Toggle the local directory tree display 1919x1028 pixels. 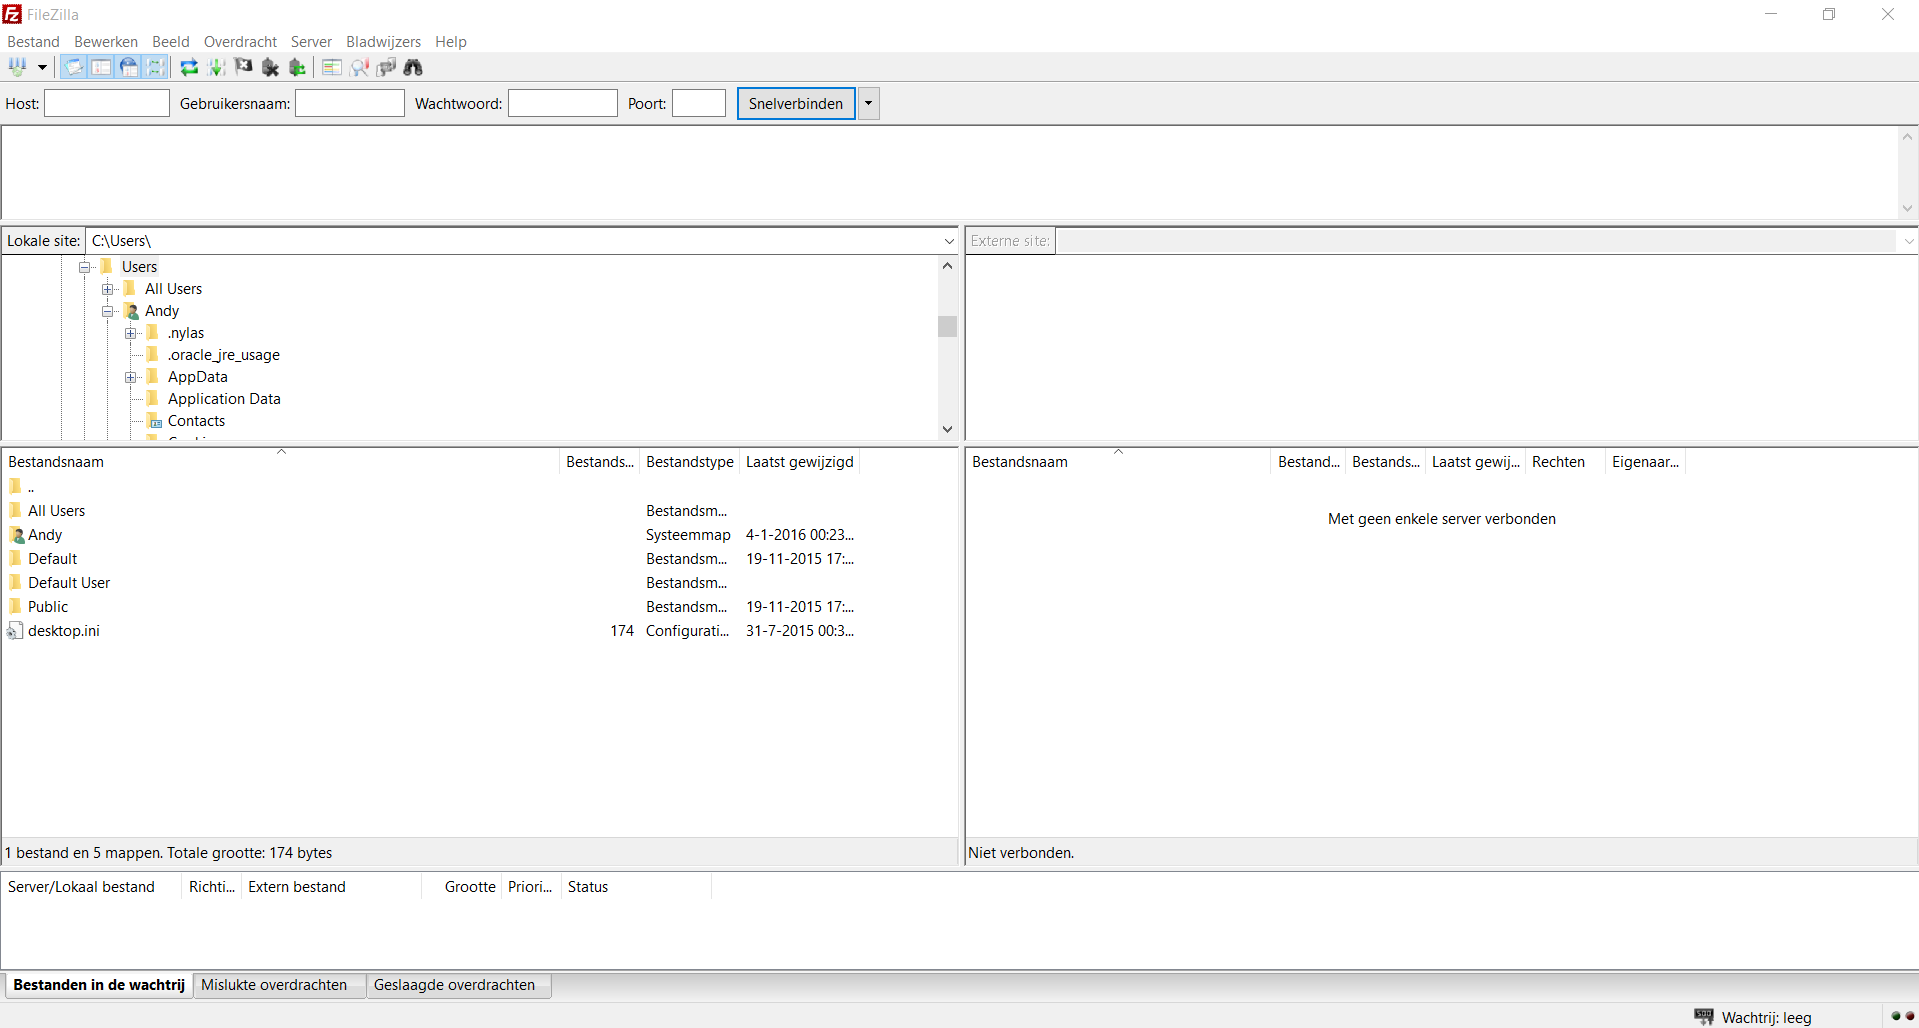(x=101, y=67)
